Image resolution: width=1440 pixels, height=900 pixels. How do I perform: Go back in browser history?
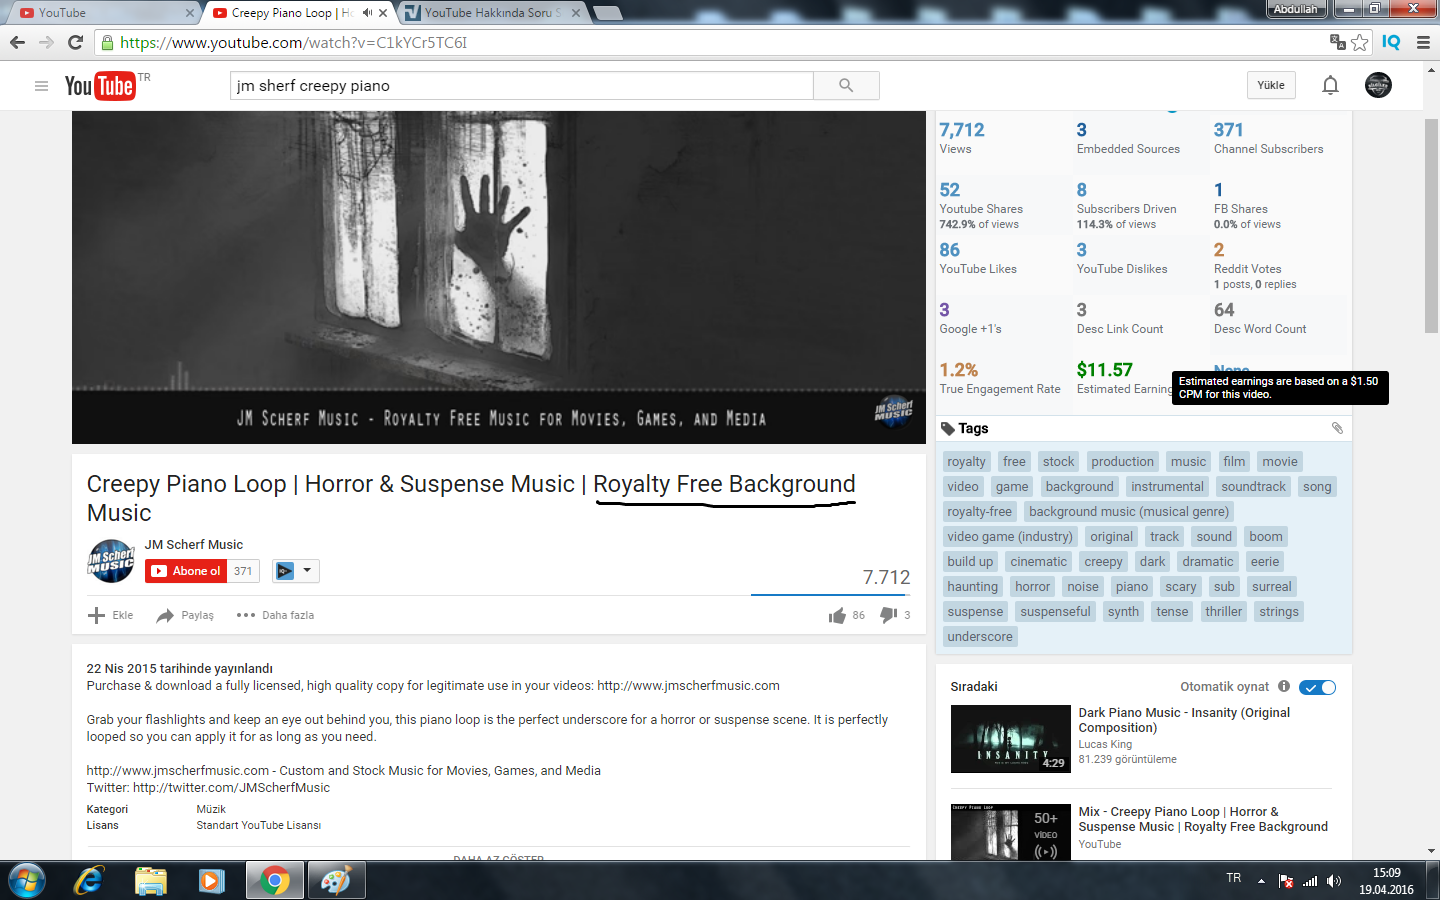[17, 42]
